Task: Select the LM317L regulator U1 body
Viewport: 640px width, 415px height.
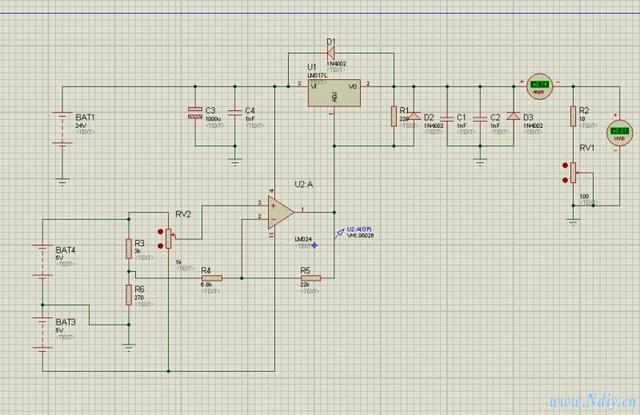Action: pyautogui.click(x=334, y=93)
